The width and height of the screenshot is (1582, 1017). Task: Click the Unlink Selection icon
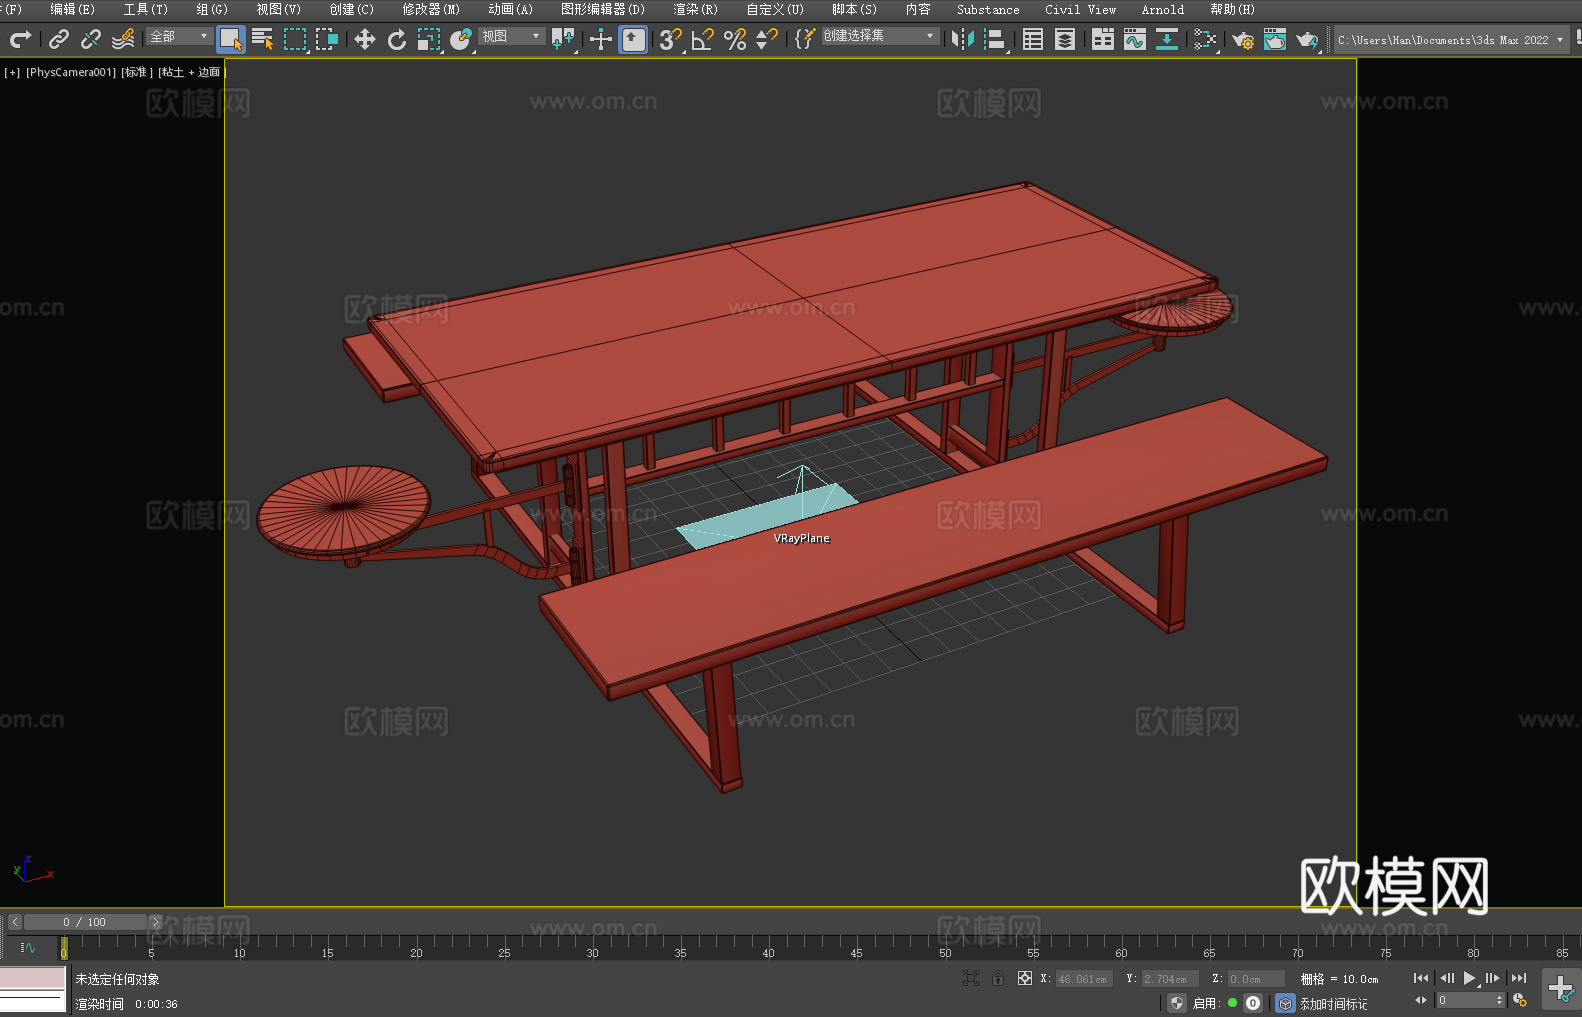point(91,39)
